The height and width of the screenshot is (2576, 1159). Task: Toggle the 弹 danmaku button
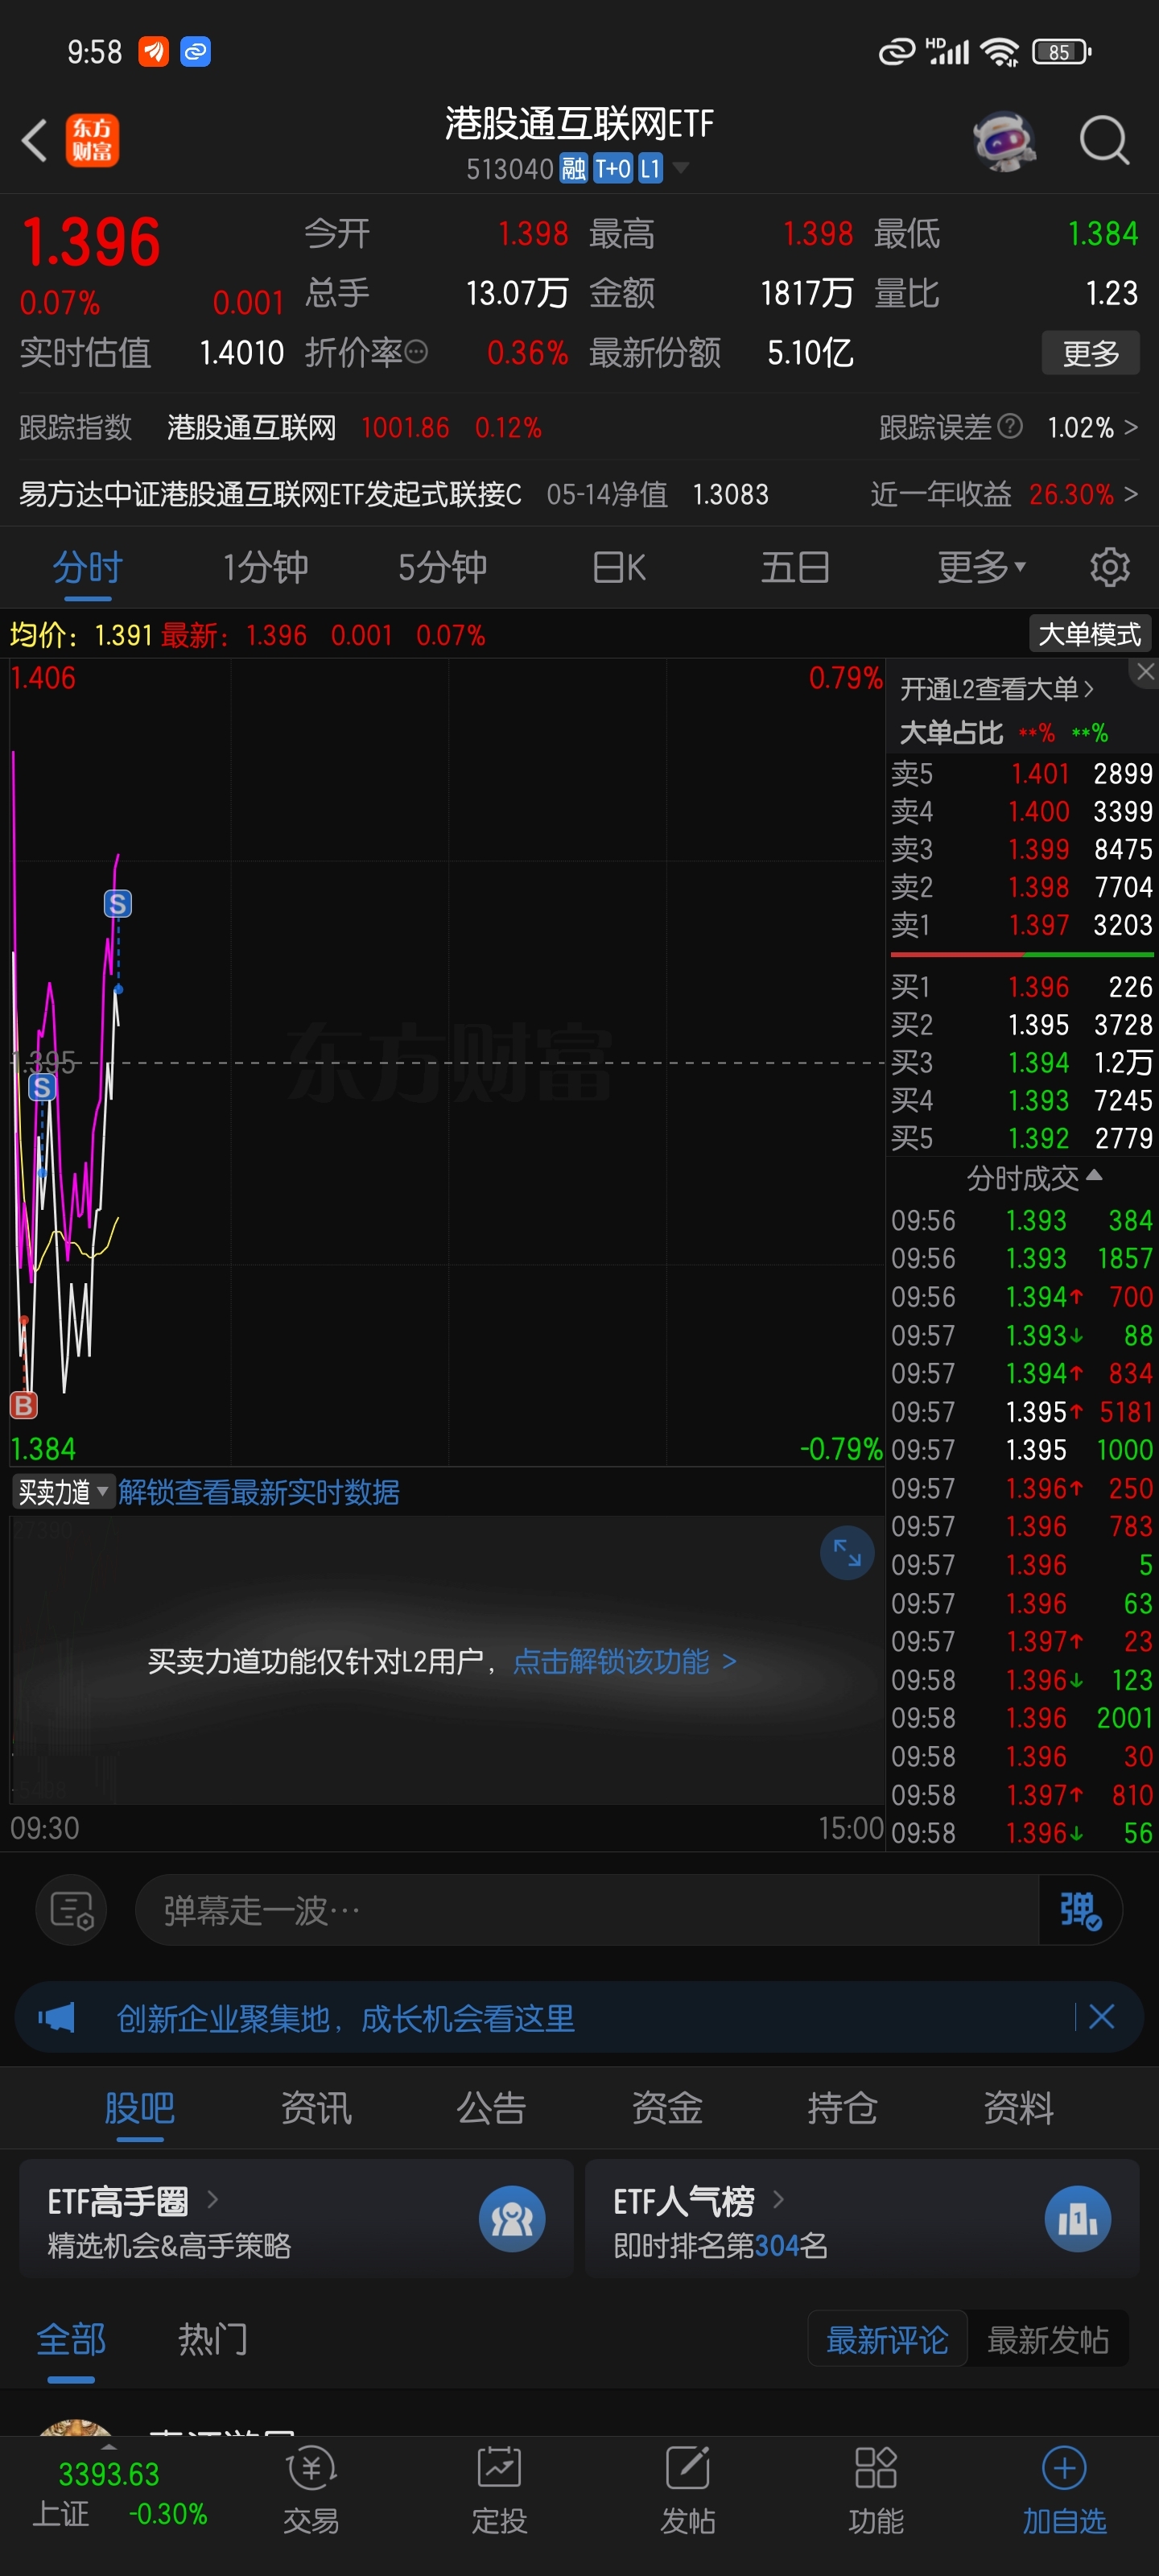1080,1910
